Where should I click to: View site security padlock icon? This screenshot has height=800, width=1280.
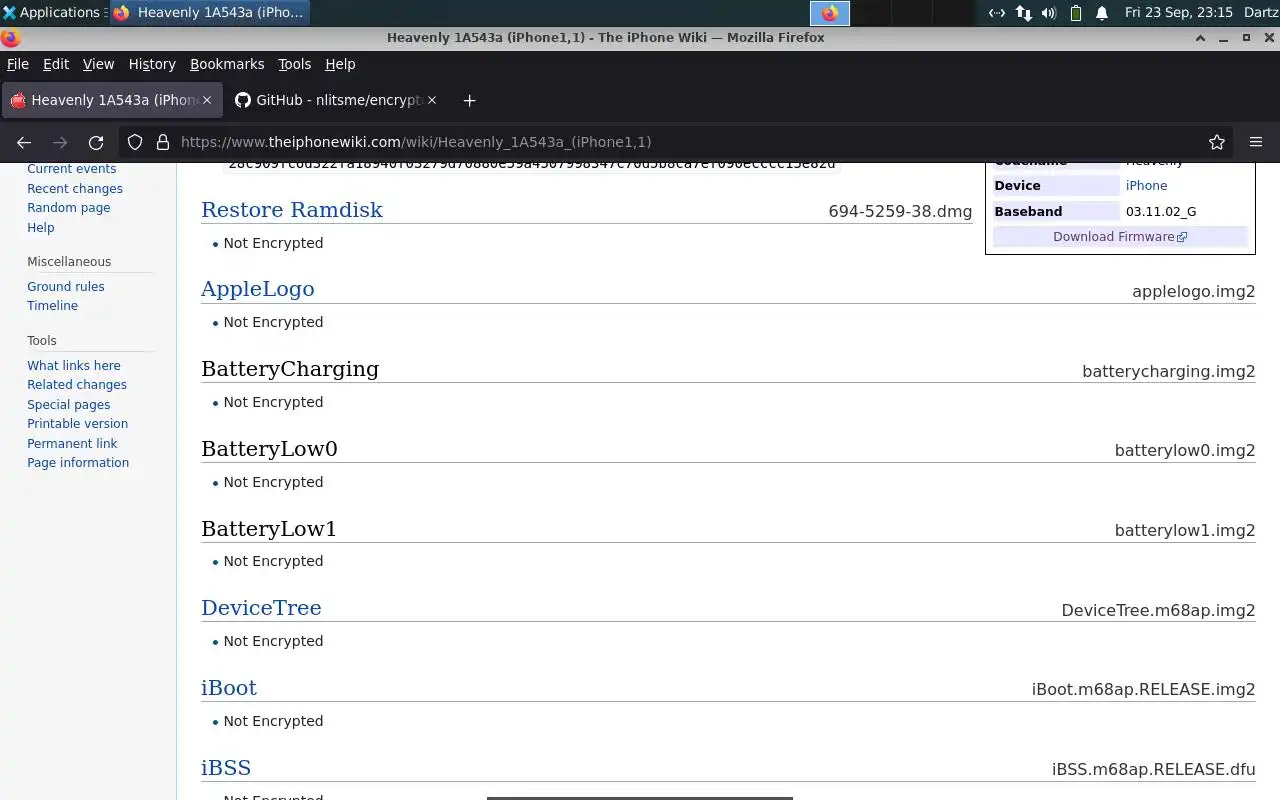tap(163, 142)
